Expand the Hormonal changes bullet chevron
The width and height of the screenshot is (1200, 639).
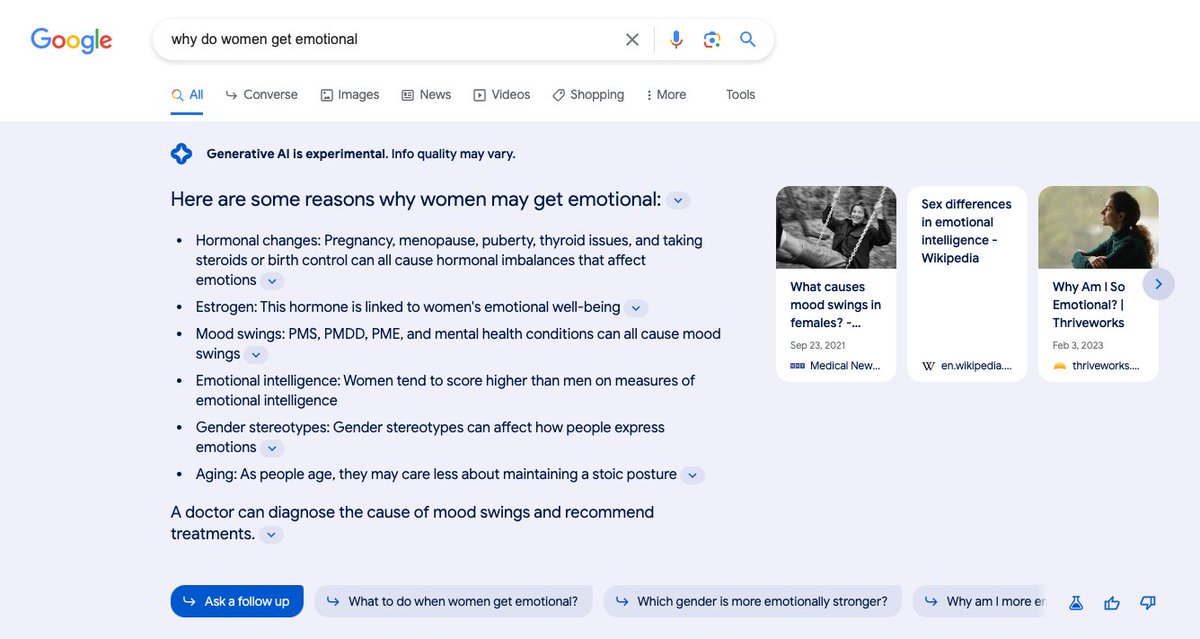[x=272, y=282]
